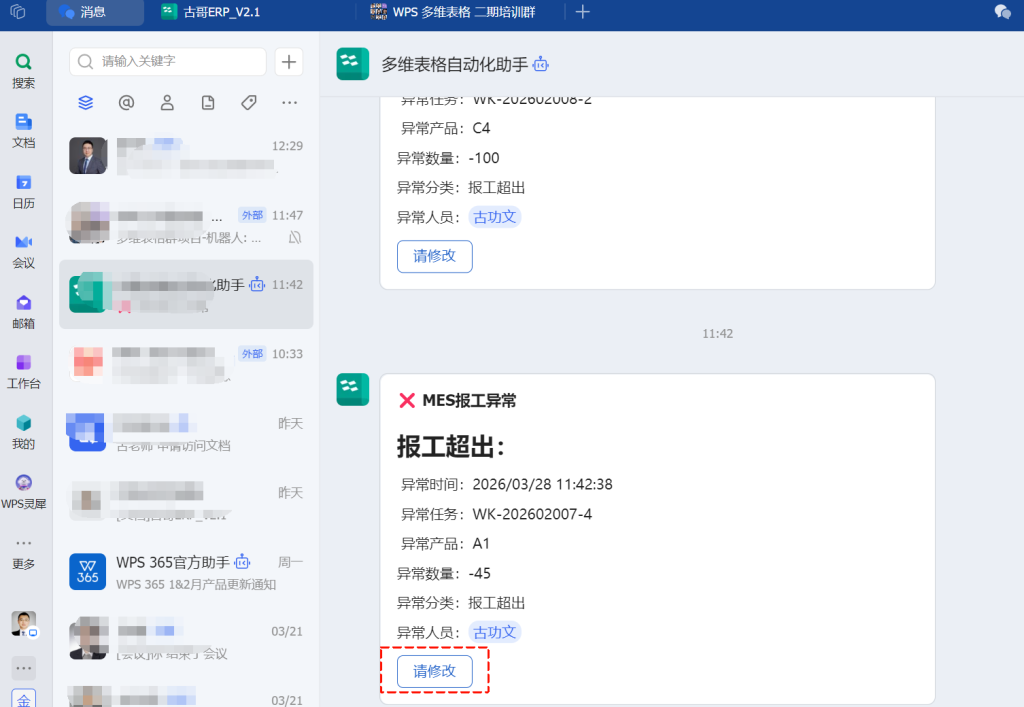Viewport: 1024px width, 707px height.
Task: Filter conversations by document icon
Action: 208,102
